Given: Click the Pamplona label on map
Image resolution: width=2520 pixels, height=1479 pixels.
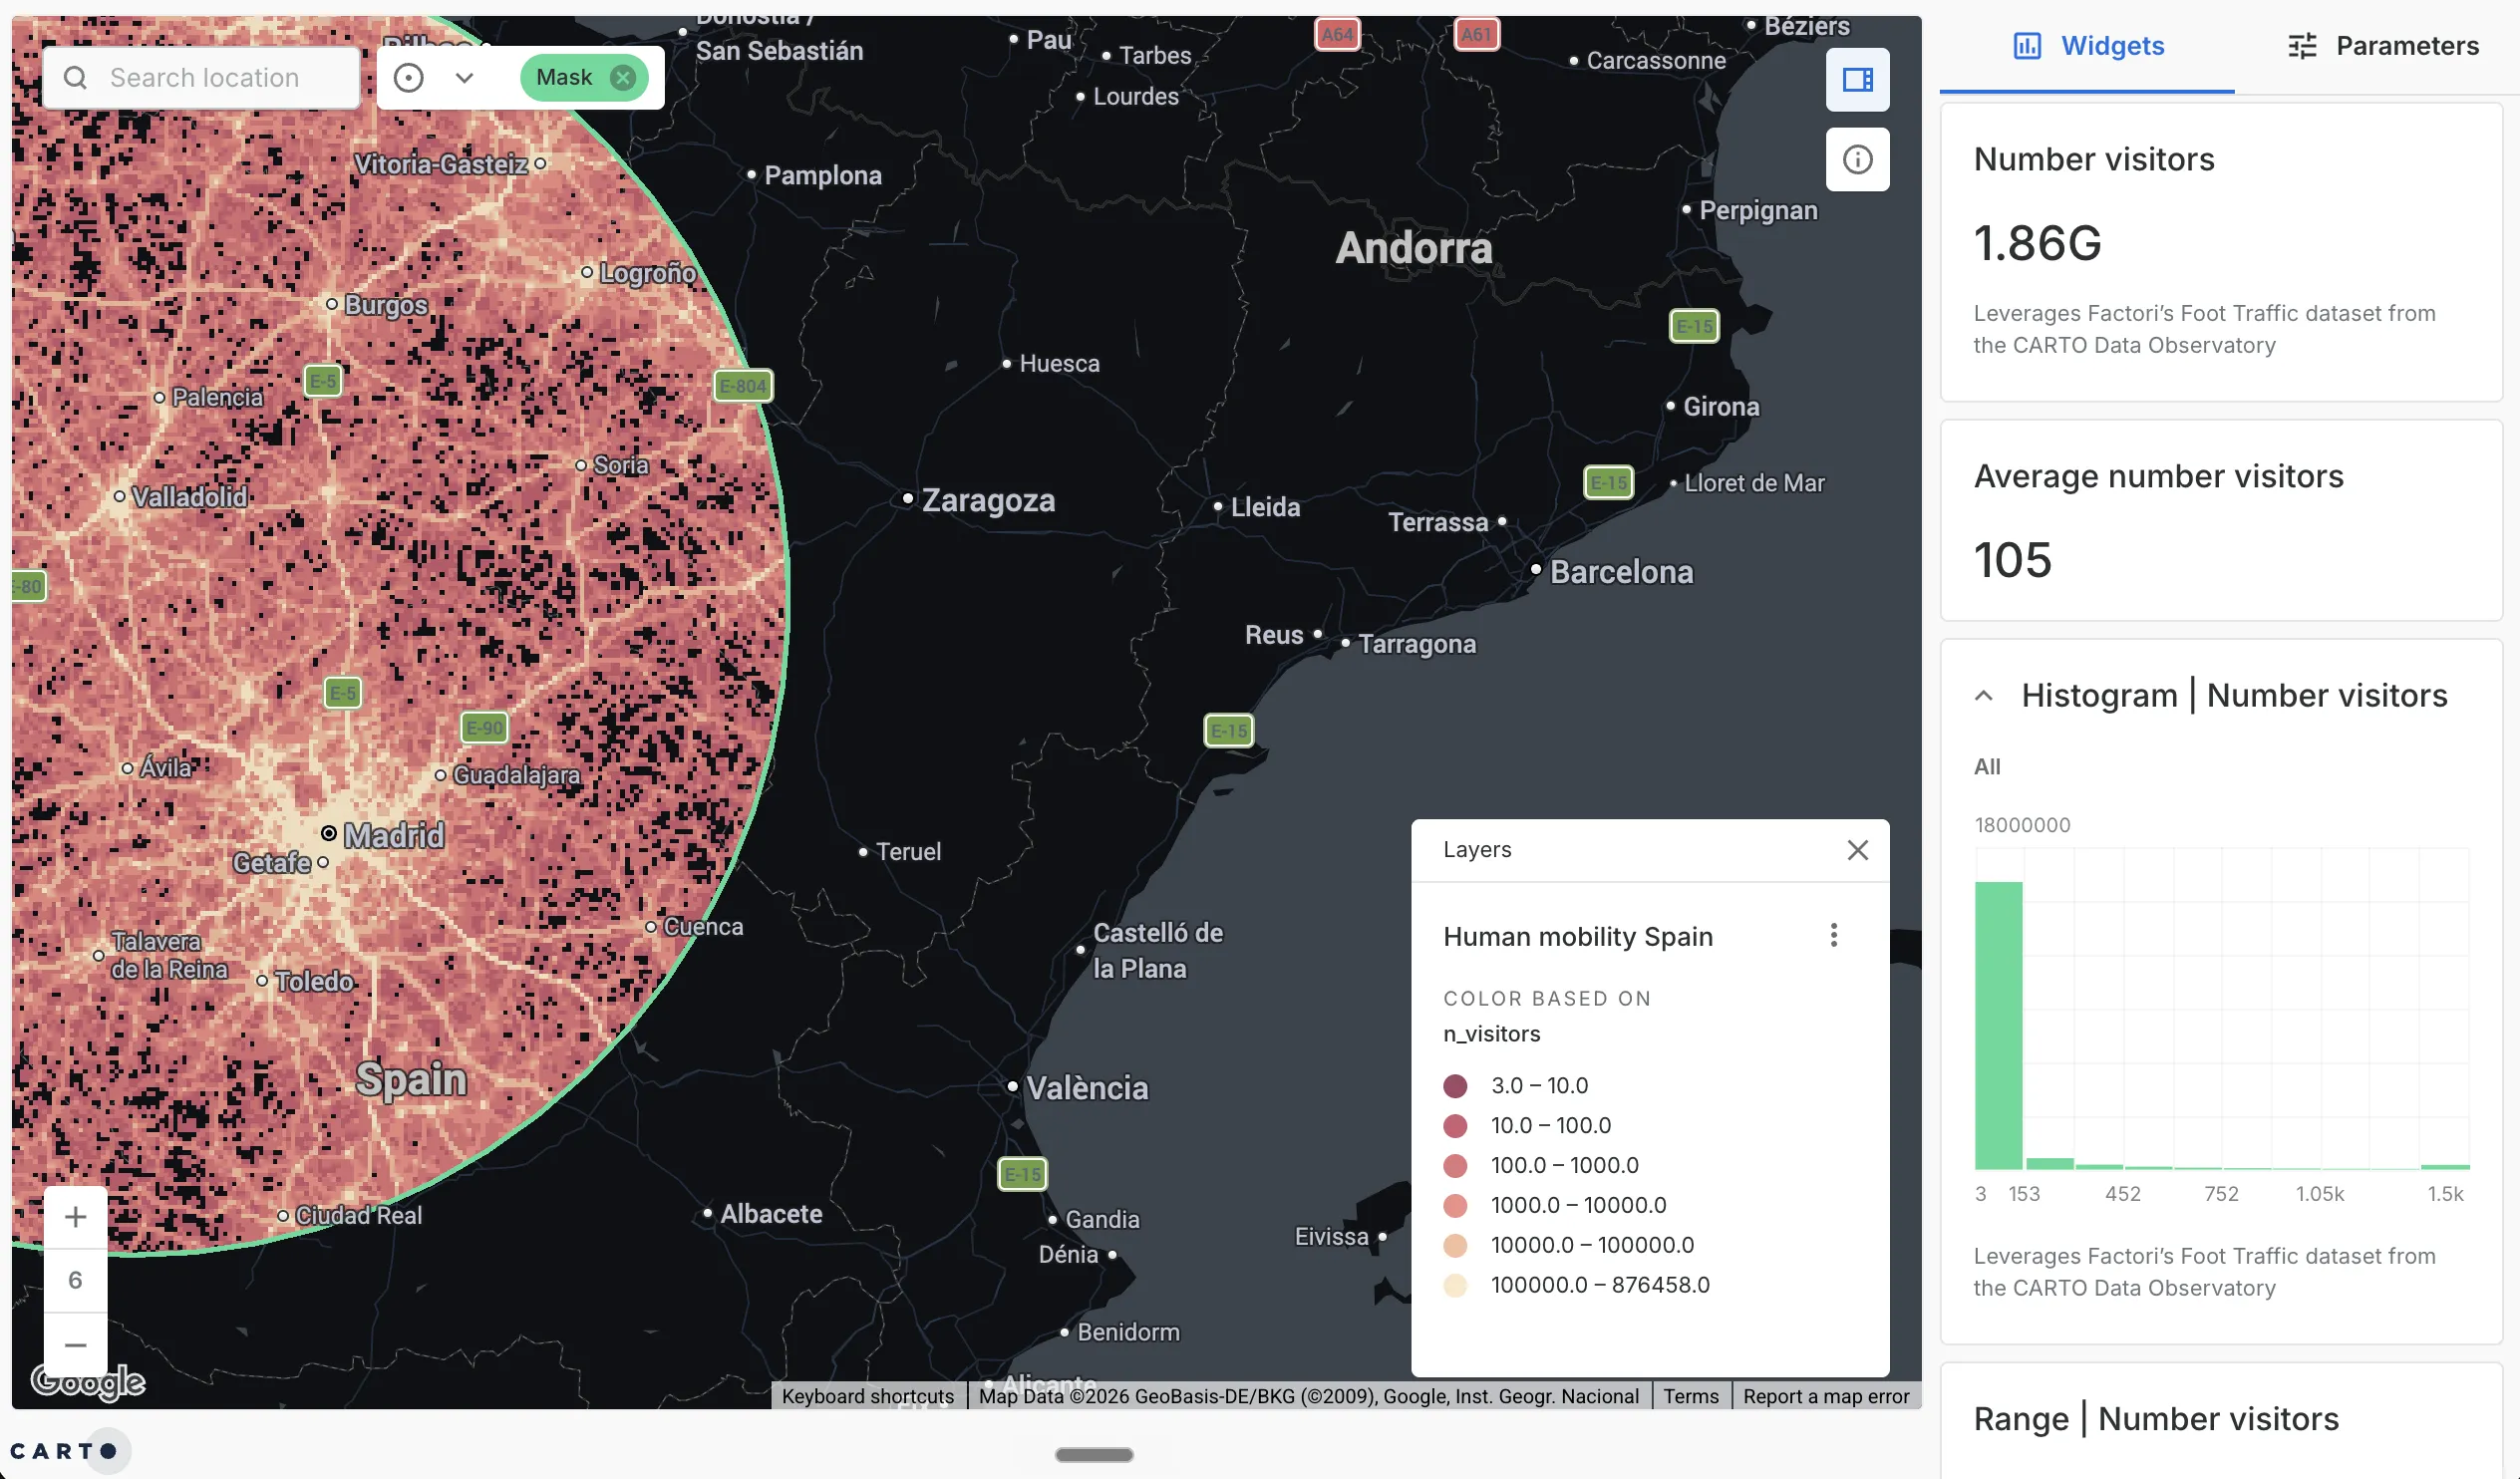Looking at the screenshot, I should (x=822, y=176).
